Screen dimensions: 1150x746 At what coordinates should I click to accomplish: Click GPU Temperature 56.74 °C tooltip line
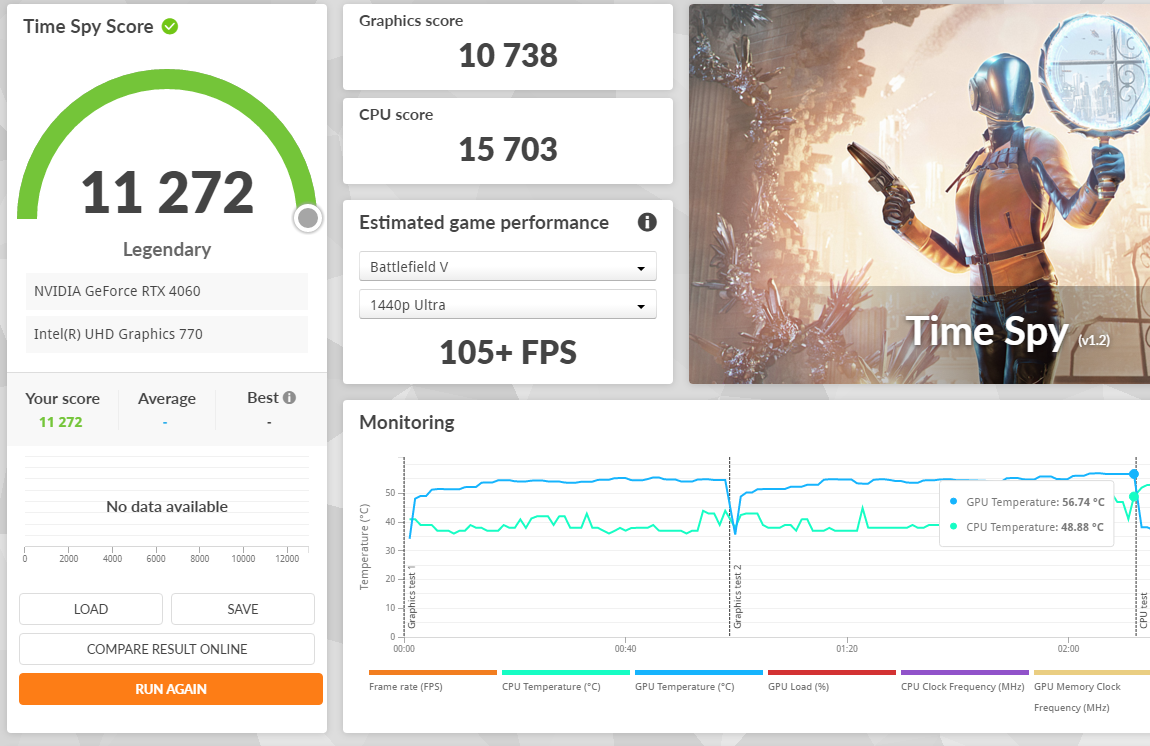coord(1027,502)
